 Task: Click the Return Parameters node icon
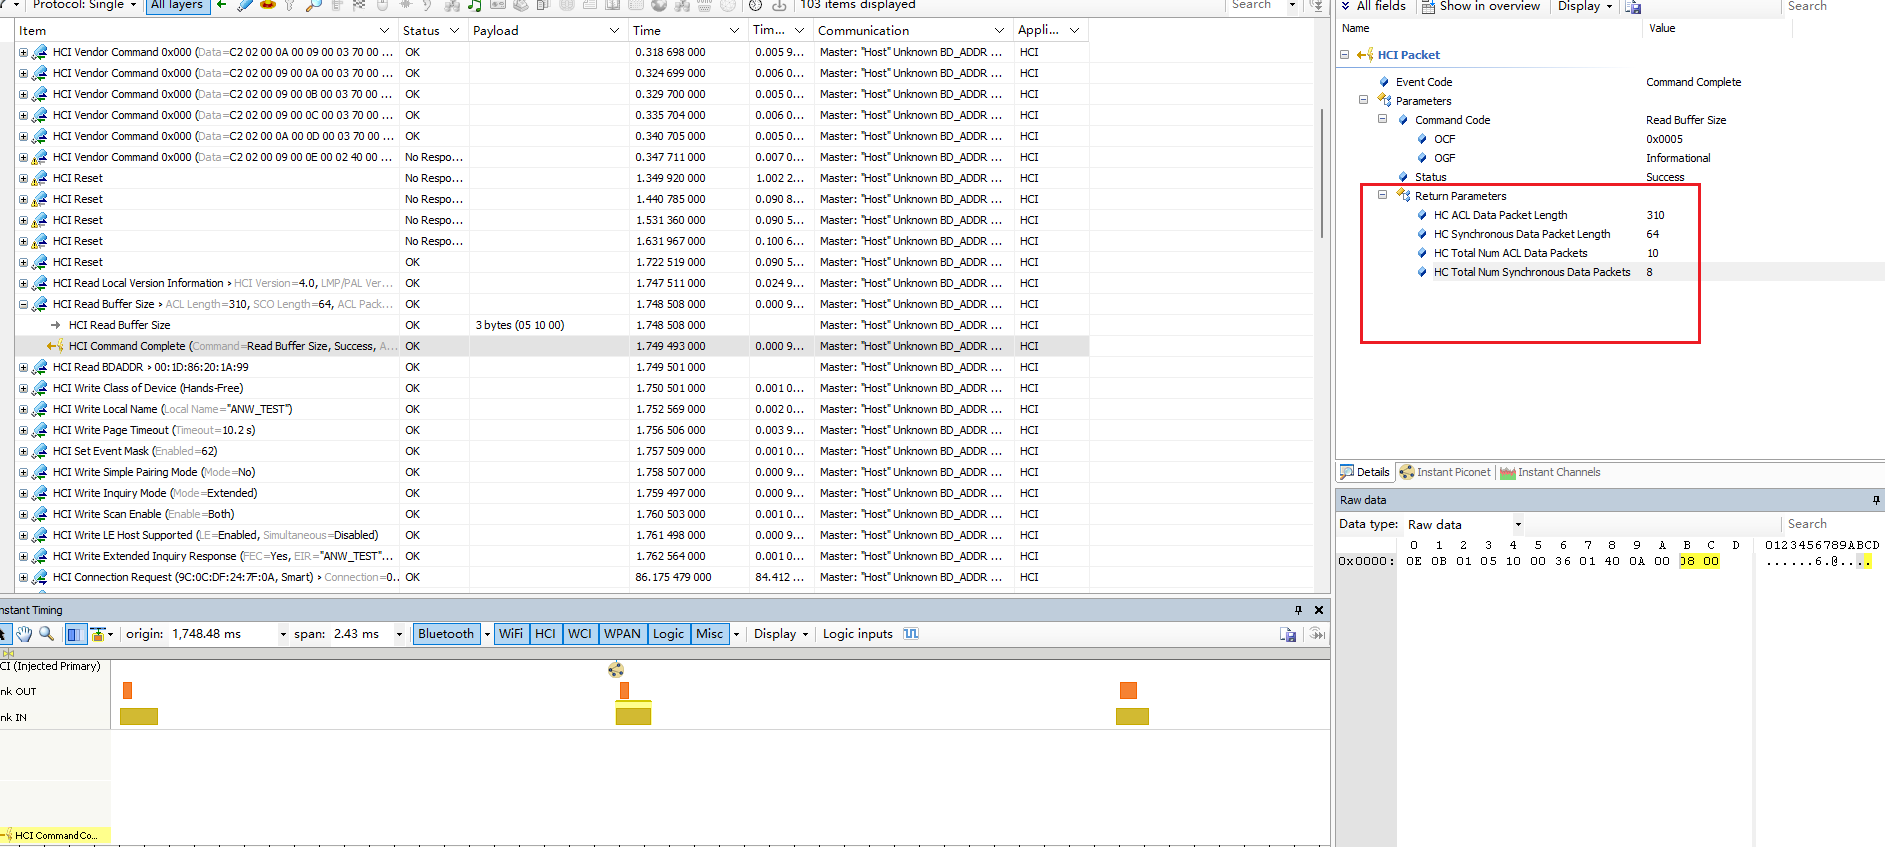[1403, 195]
